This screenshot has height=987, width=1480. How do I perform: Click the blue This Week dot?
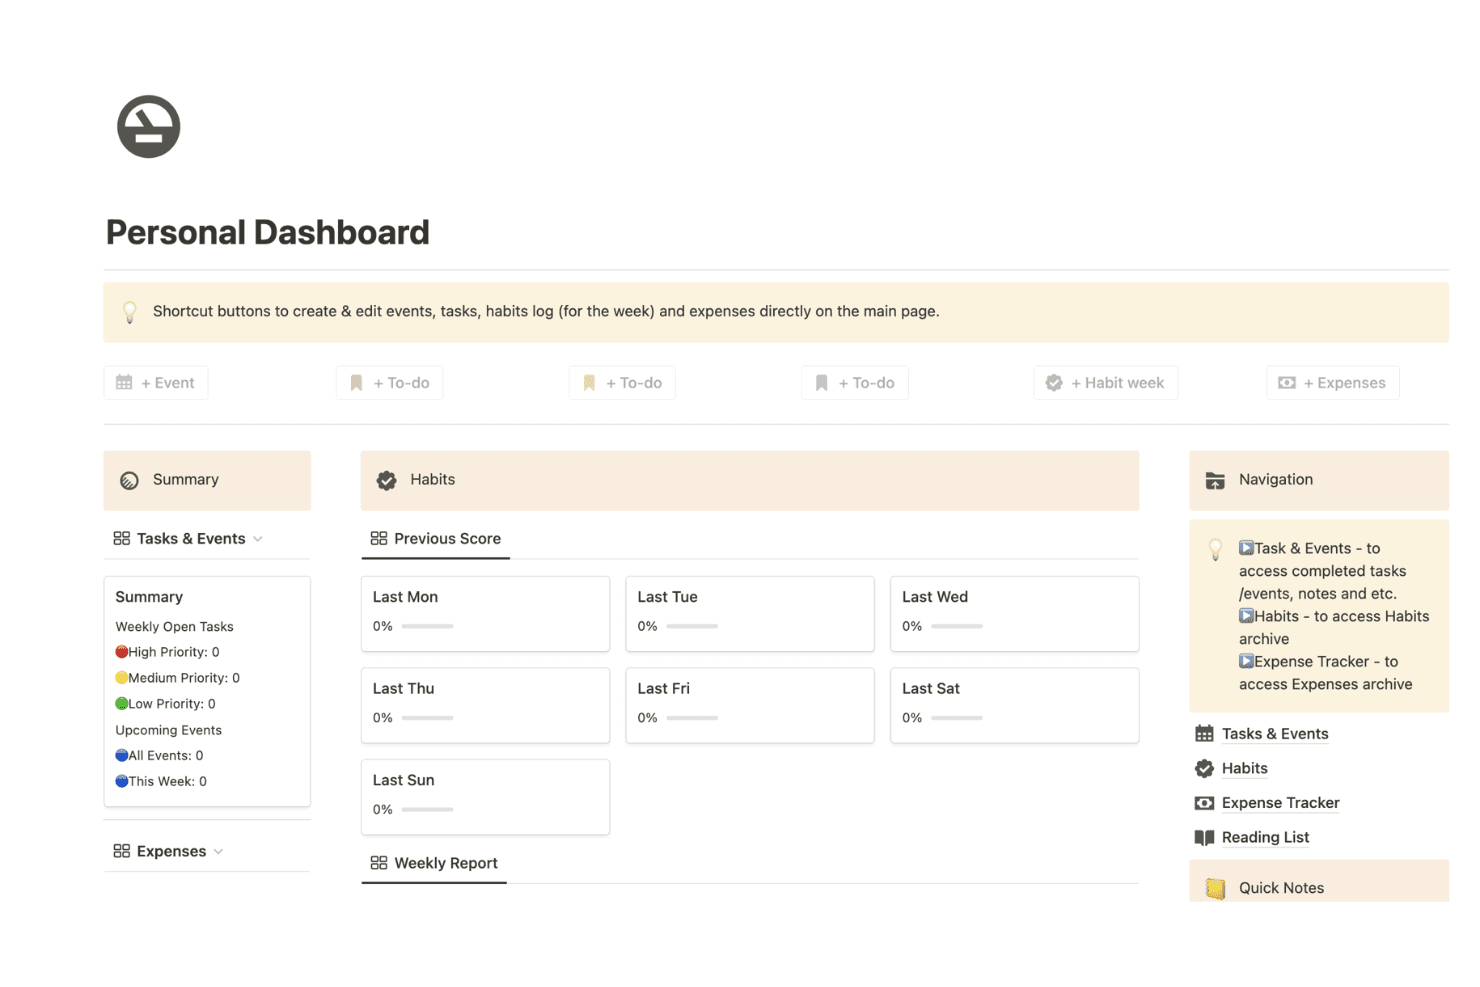coord(122,782)
